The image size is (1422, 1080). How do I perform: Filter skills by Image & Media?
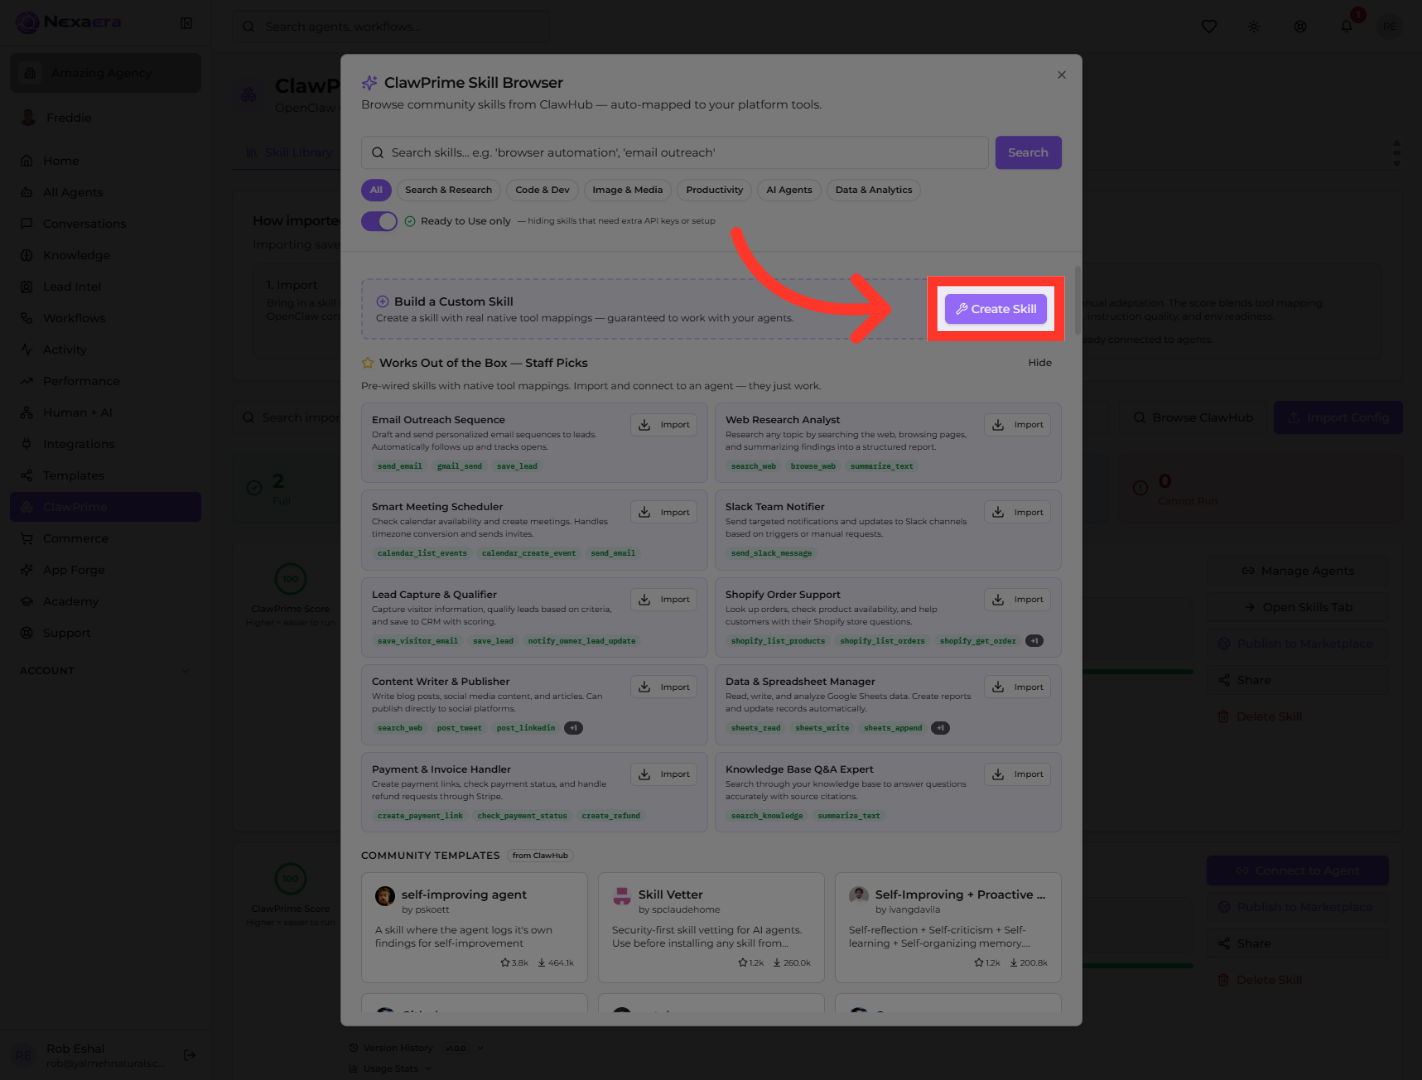pos(627,190)
